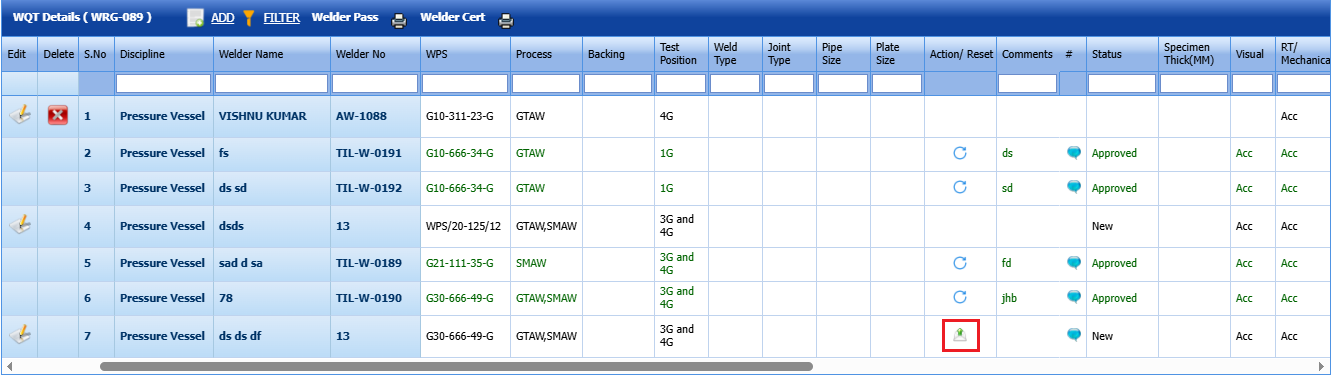Click the Welder Name filter input
1335x378 pixels.
[x=272, y=84]
